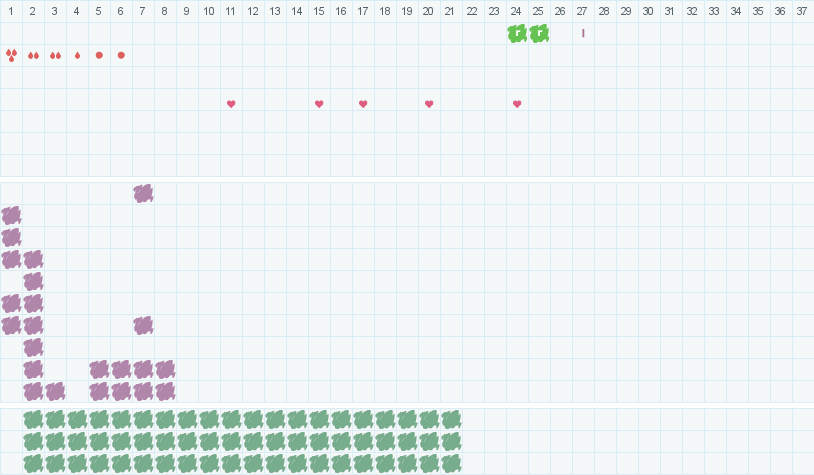
Task: Click the pink heart icon on day 11
Action: [231, 104]
